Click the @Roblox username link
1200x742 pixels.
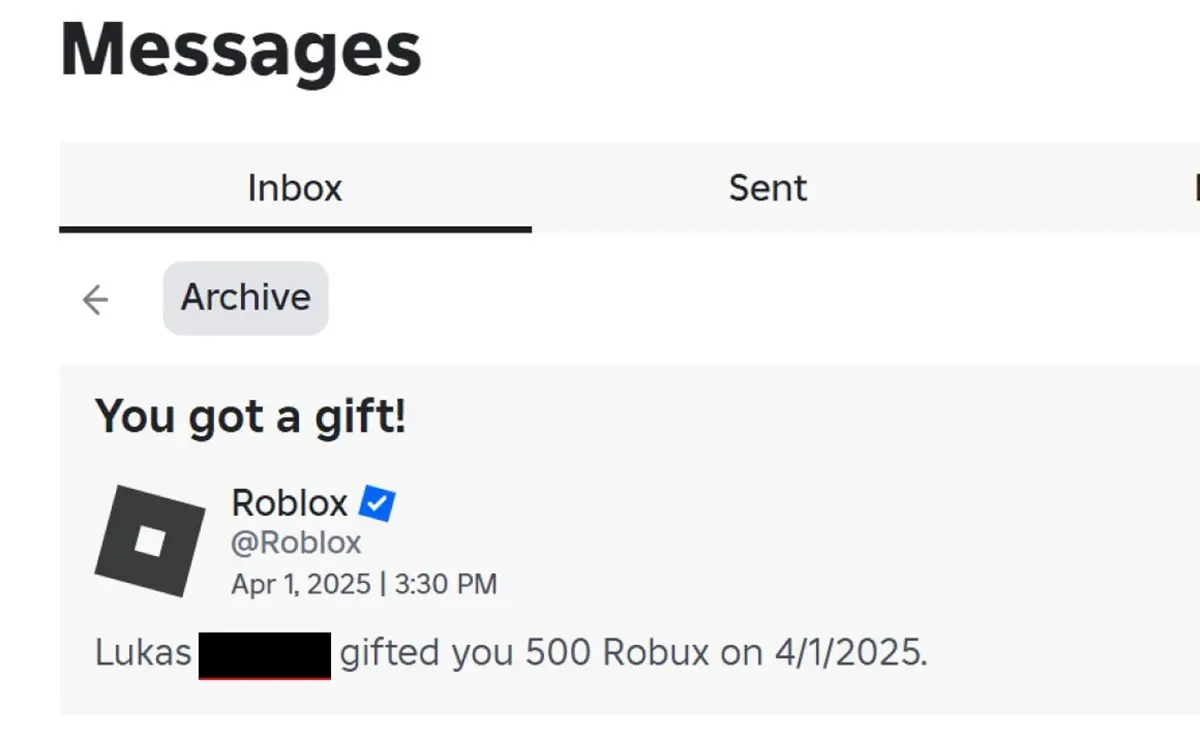tap(296, 542)
